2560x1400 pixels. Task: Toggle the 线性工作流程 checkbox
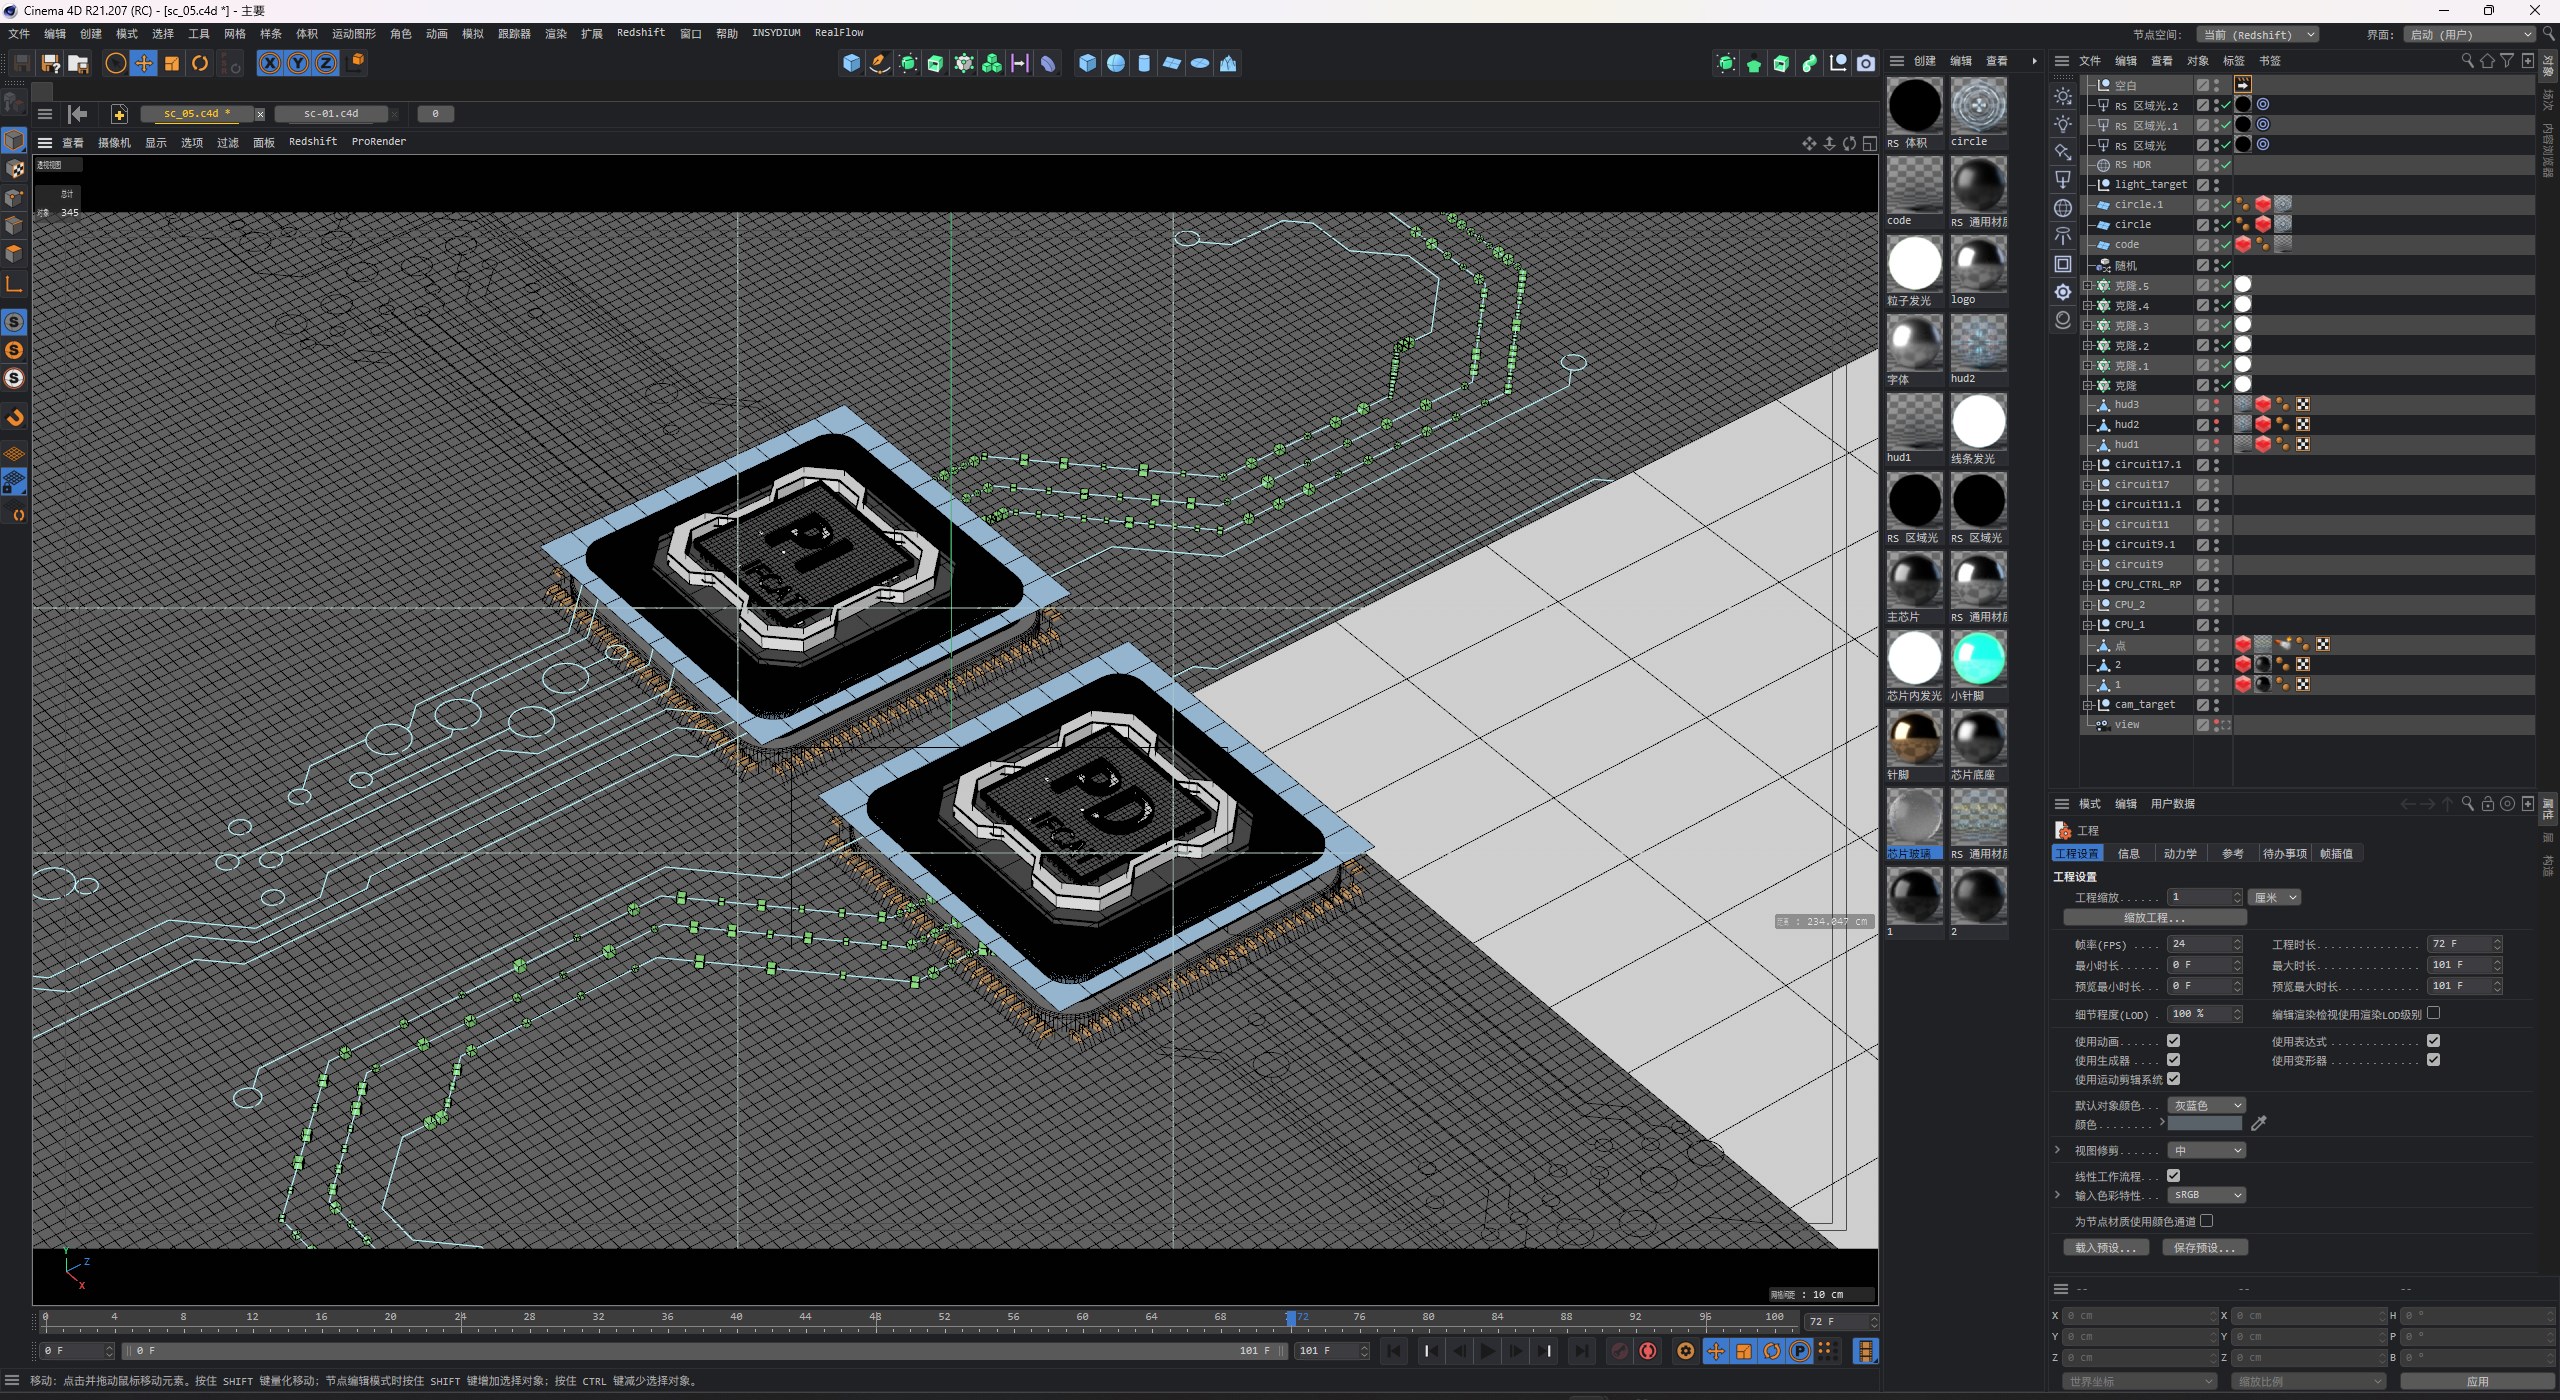pyautogui.click(x=2173, y=1176)
